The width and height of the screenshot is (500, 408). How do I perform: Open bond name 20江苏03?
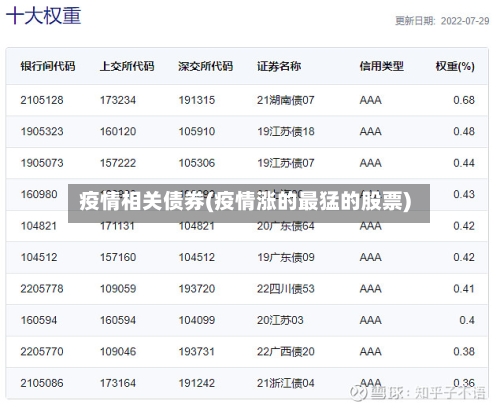[x=280, y=320]
